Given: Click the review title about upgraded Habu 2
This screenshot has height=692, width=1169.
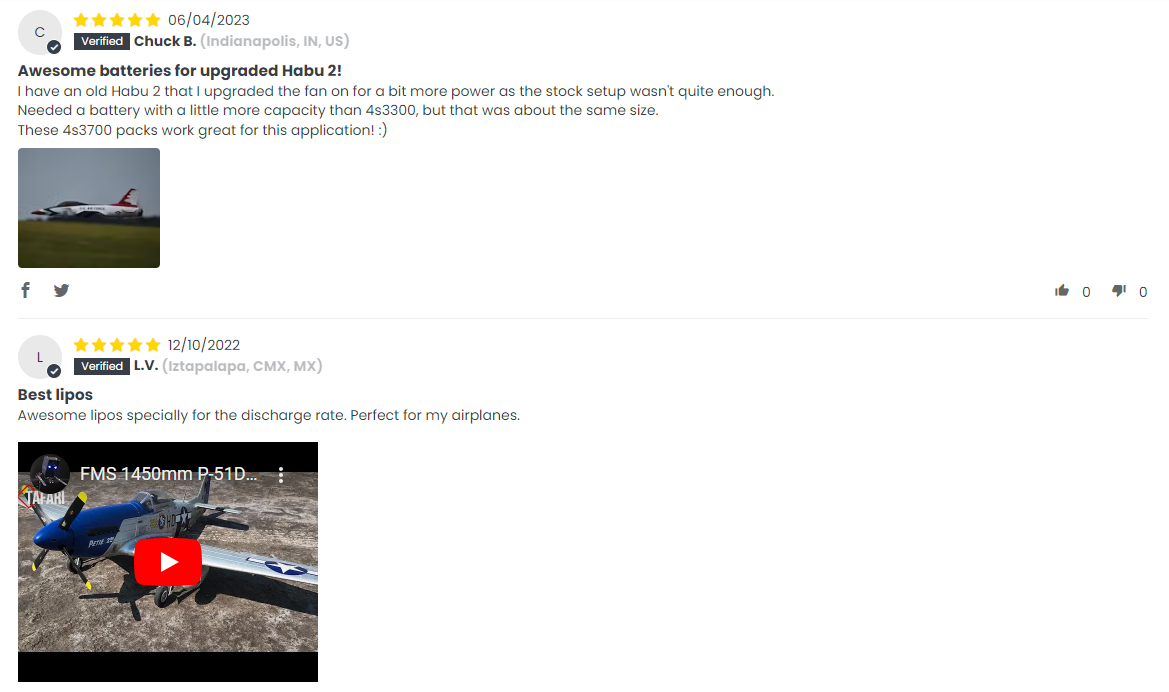Looking at the screenshot, I should click(x=180, y=71).
